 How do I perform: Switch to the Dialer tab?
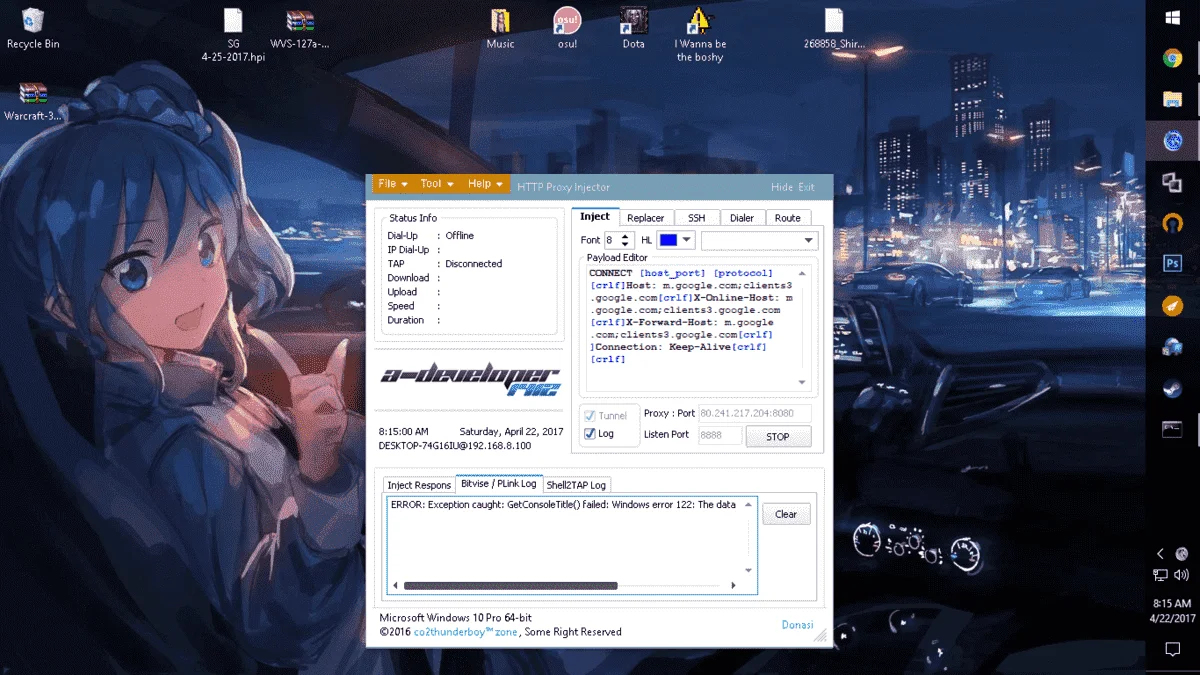click(x=742, y=218)
